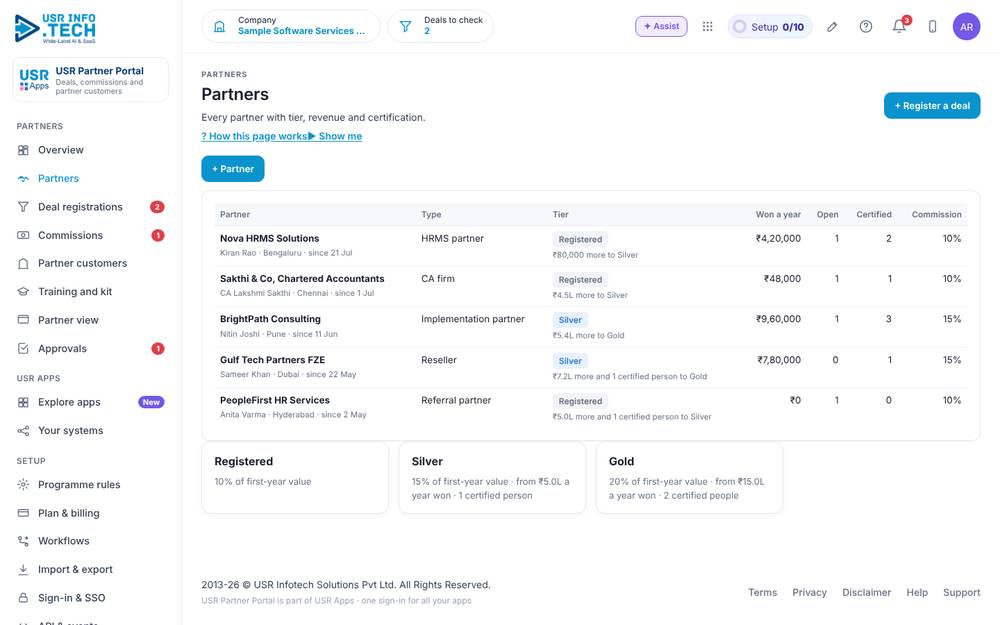This screenshot has width=1000, height=625.
Task: Open the Setup 0/10 progress indicator
Action: (770, 27)
